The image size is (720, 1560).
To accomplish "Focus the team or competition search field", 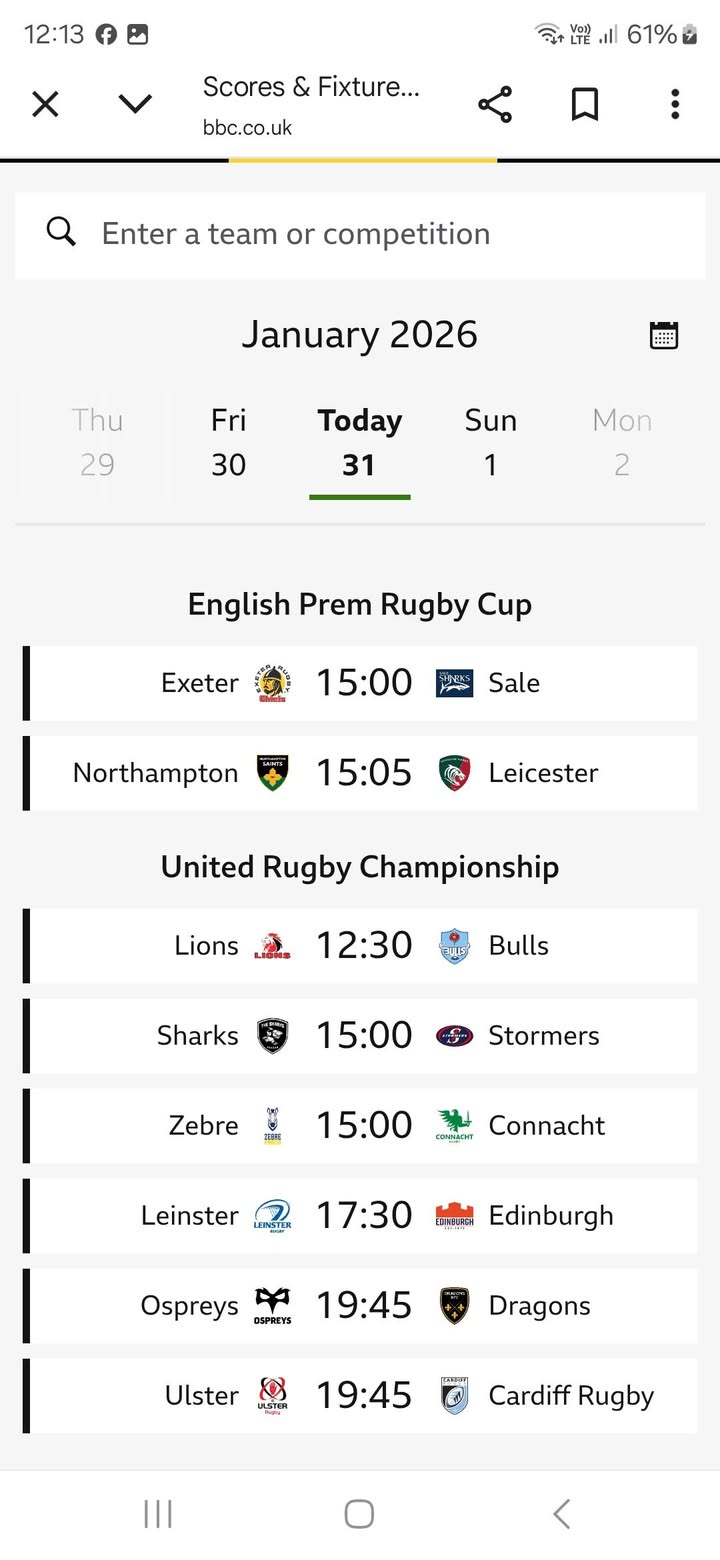I will click(380, 234).
